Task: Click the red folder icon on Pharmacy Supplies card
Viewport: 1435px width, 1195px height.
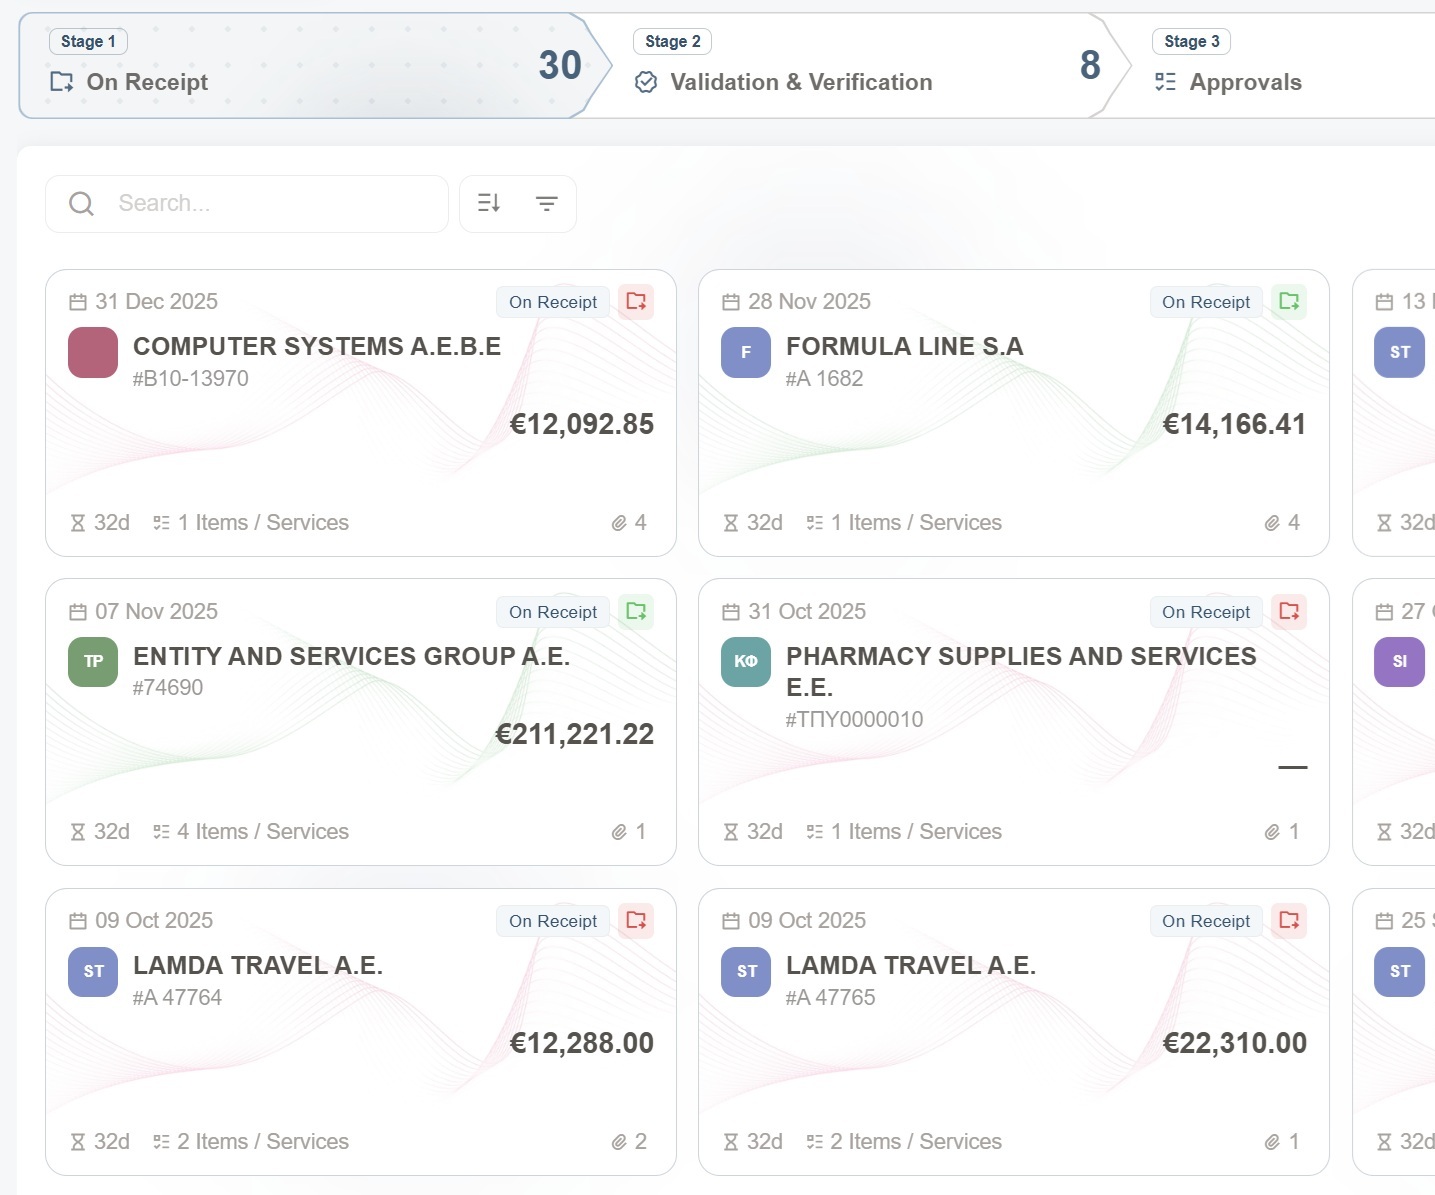Action: (1289, 611)
